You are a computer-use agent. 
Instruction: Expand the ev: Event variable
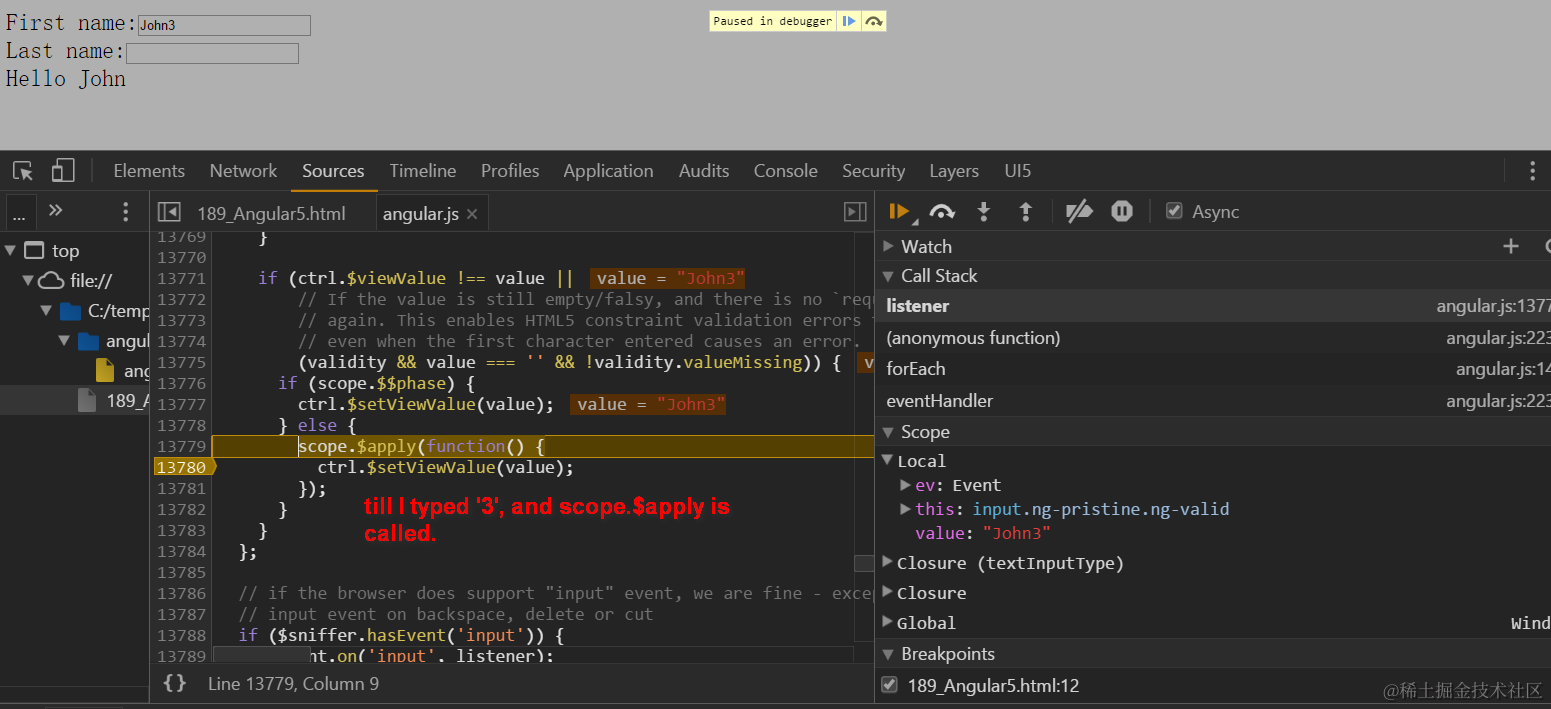pos(905,485)
